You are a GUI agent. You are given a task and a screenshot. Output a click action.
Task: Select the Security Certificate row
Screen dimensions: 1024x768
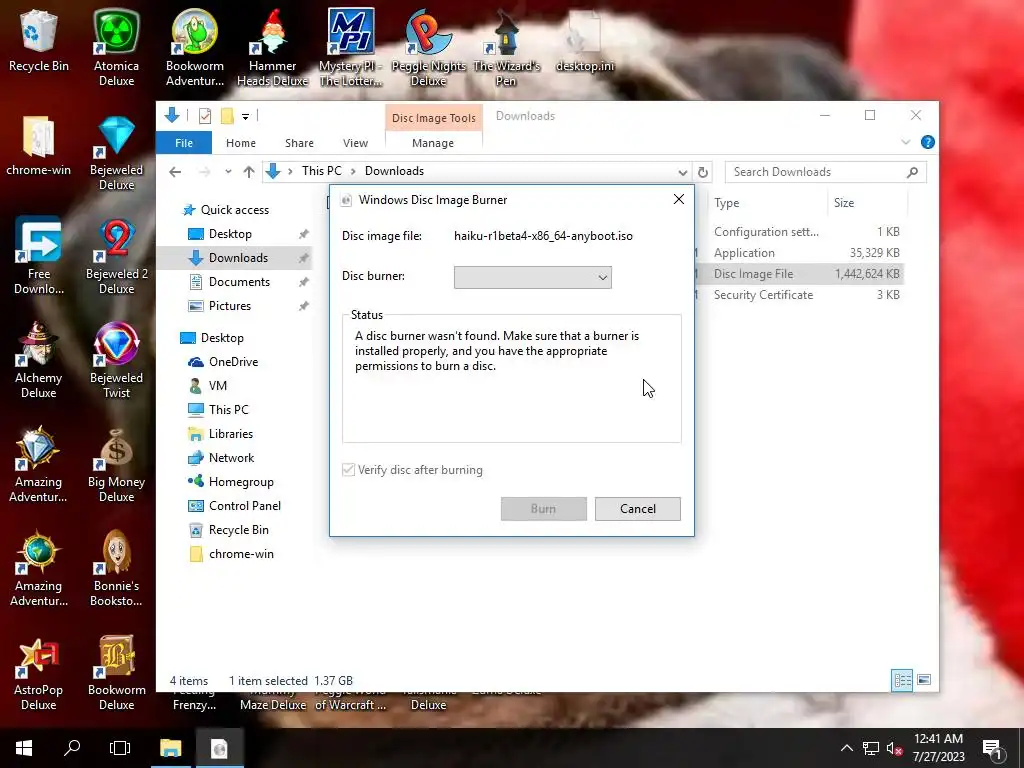[x=800, y=295]
